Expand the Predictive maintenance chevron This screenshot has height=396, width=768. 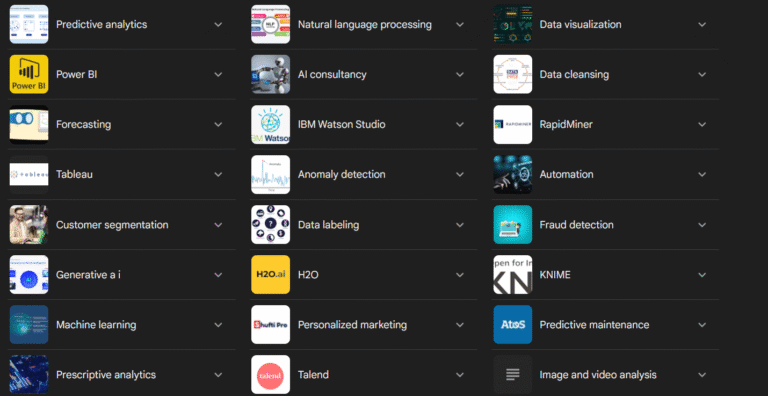(x=702, y=325)
